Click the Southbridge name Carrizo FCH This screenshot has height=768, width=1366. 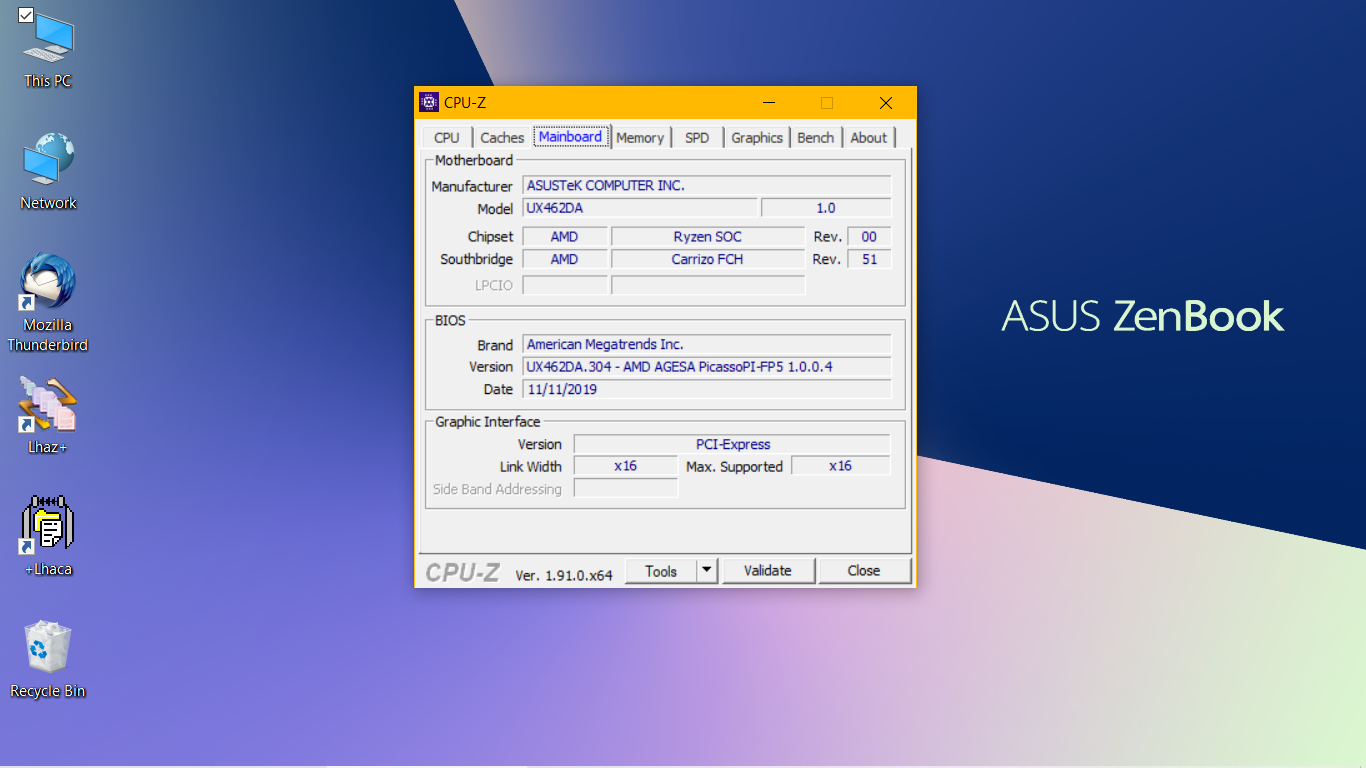pyautogui.click(x=708, y=259)
